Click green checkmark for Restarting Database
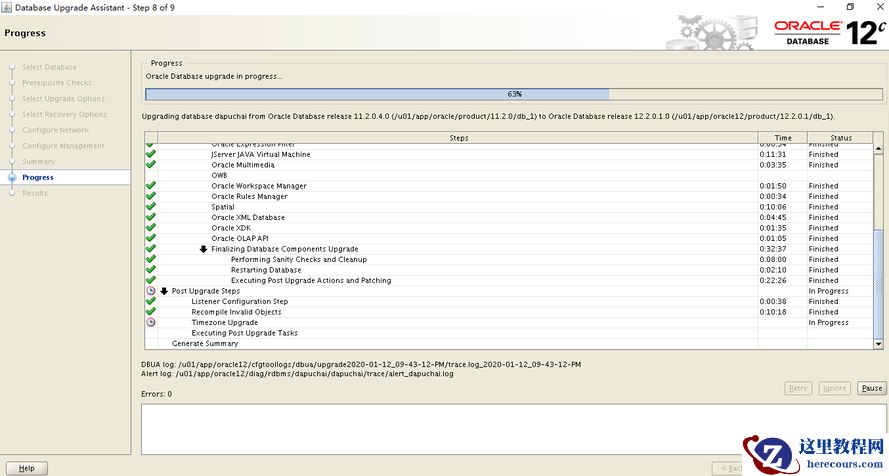Screen dimensions: 889x476 click(x=150, y=269)
